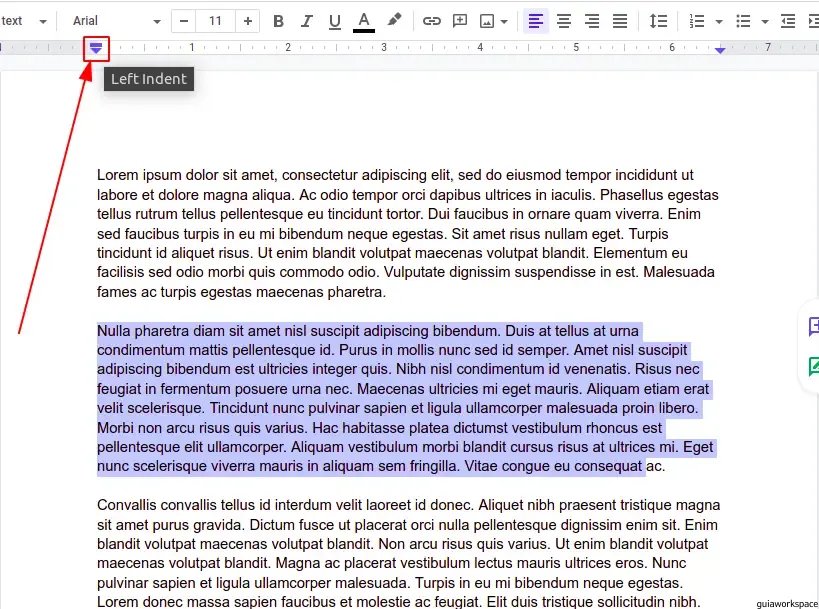The width and height of the screenshot is (819, 609).
Task: Click the side suggest edits icon
Action: tap(813, 366)
